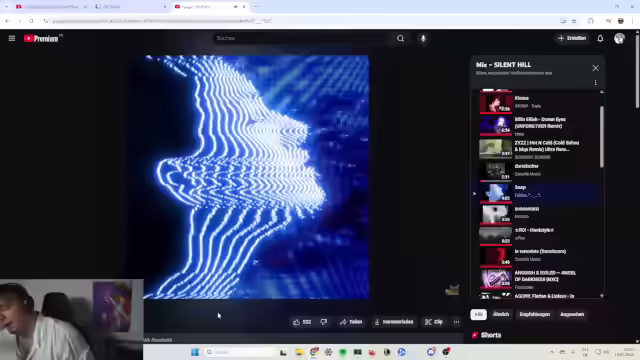
Task: Like the video with thumbs up
Action: point(302,322)
